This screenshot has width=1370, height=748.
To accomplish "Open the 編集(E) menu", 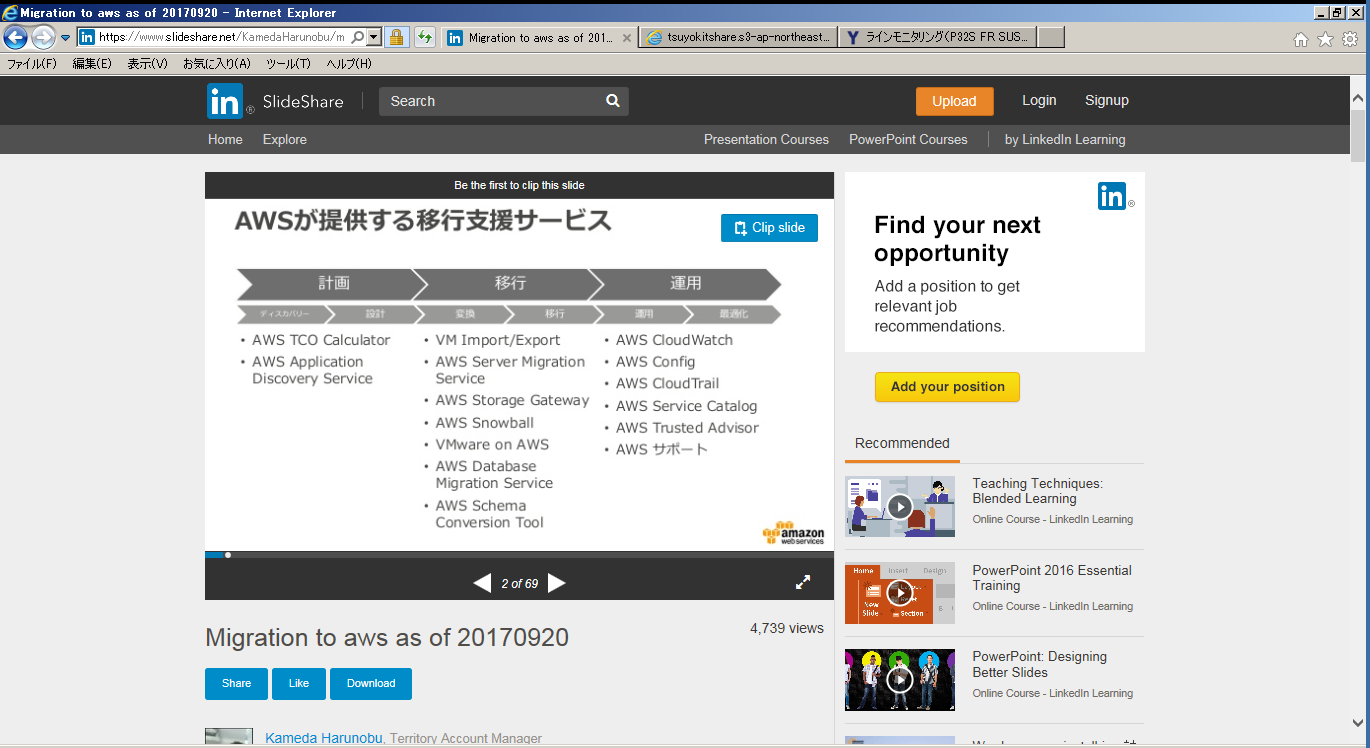I will [92, 64].
